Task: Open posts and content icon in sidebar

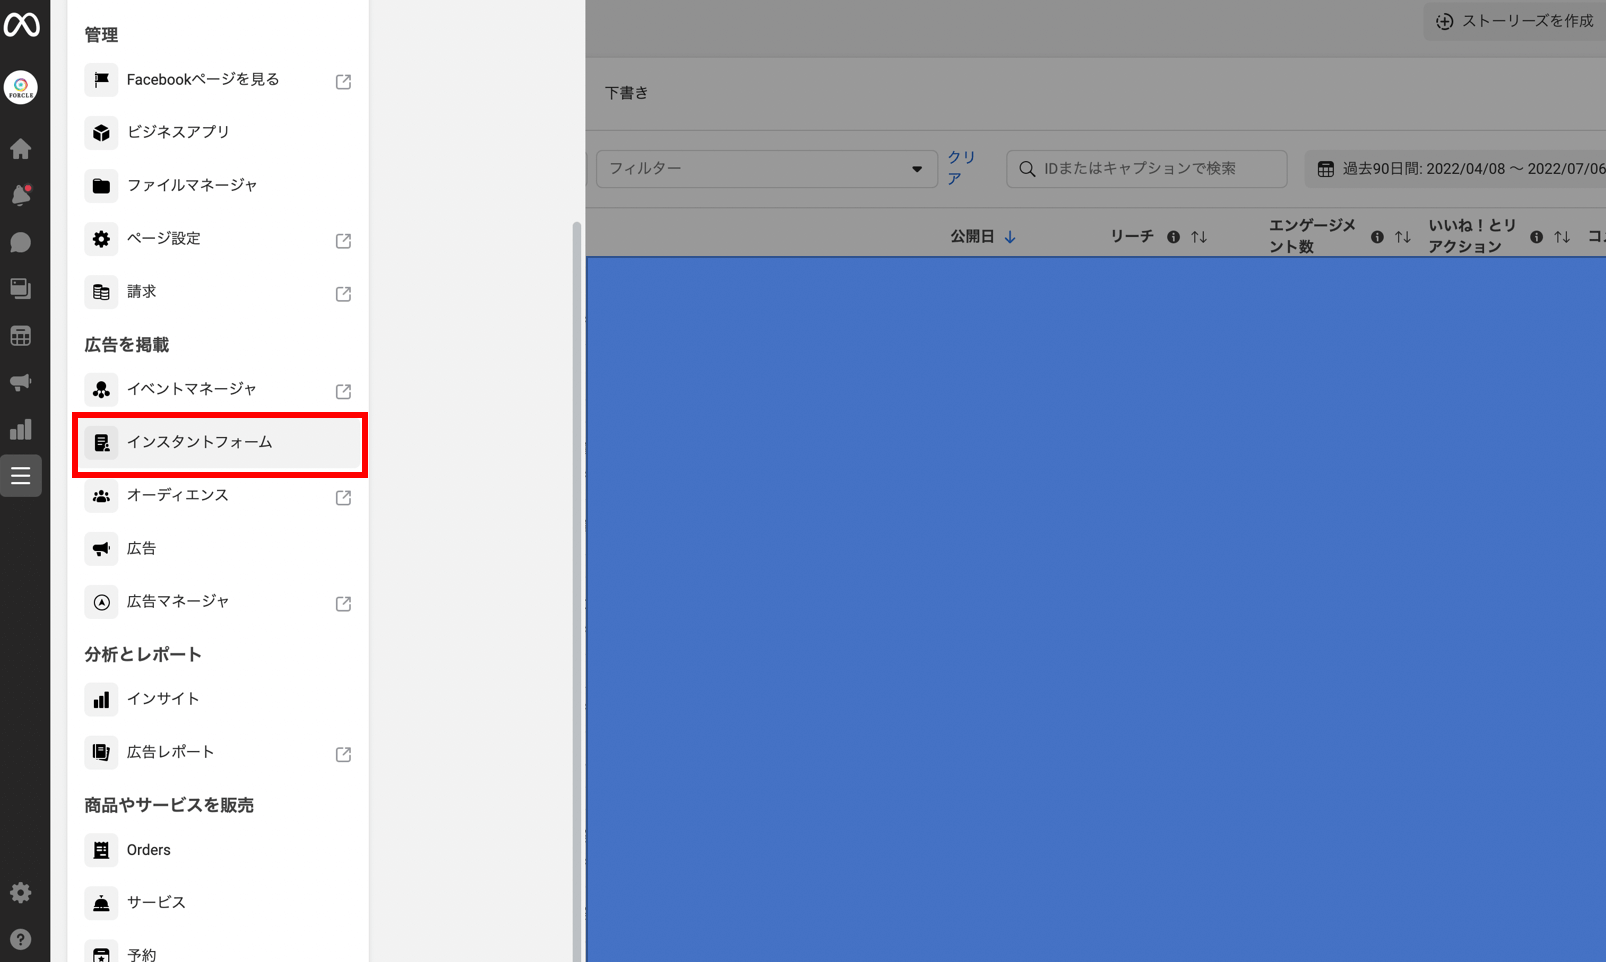Action: [21, 289]
